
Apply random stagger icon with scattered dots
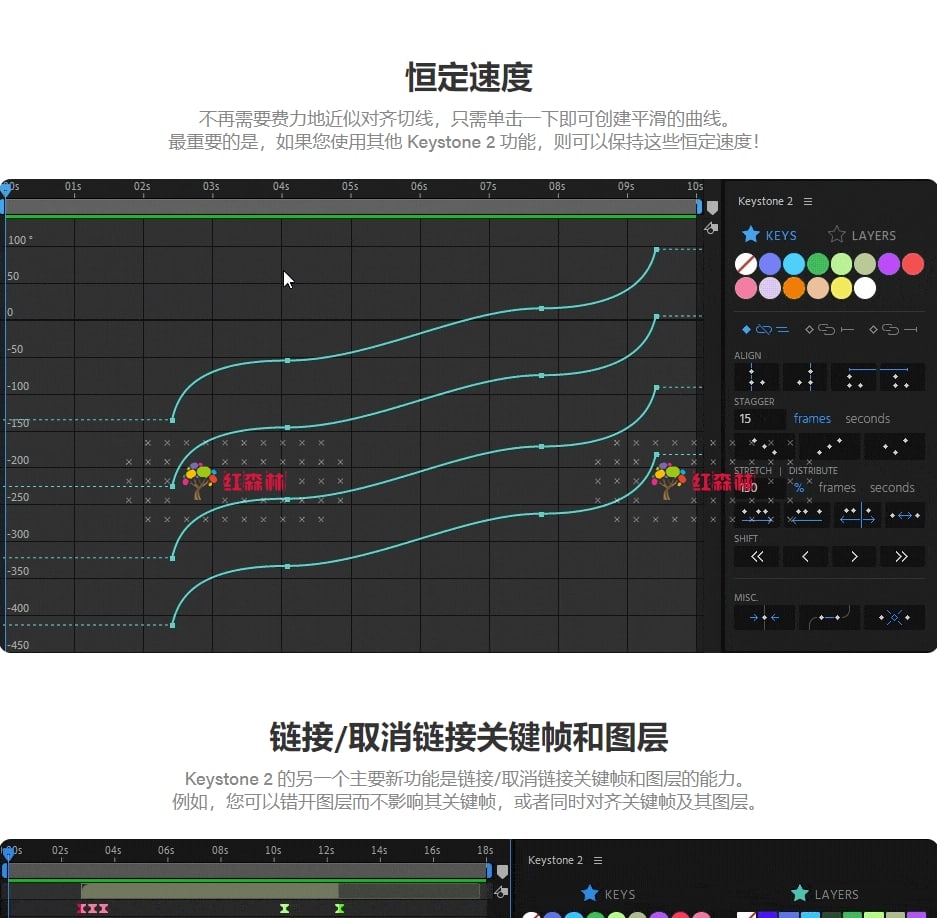895,446
